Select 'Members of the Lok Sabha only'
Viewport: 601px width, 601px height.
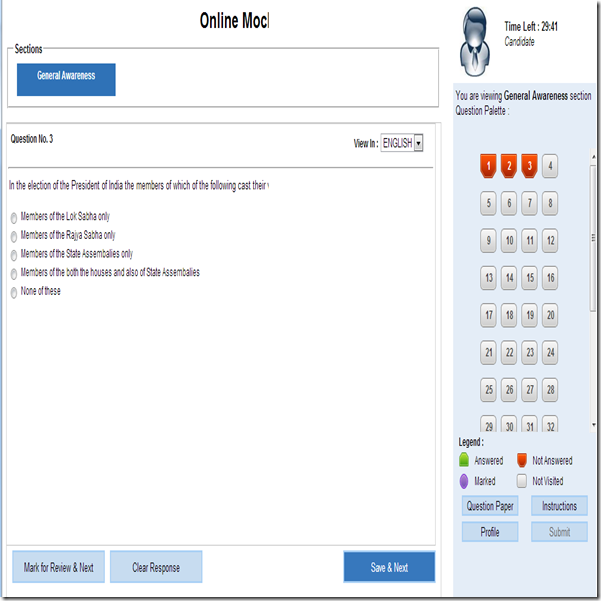click(14, 218)
